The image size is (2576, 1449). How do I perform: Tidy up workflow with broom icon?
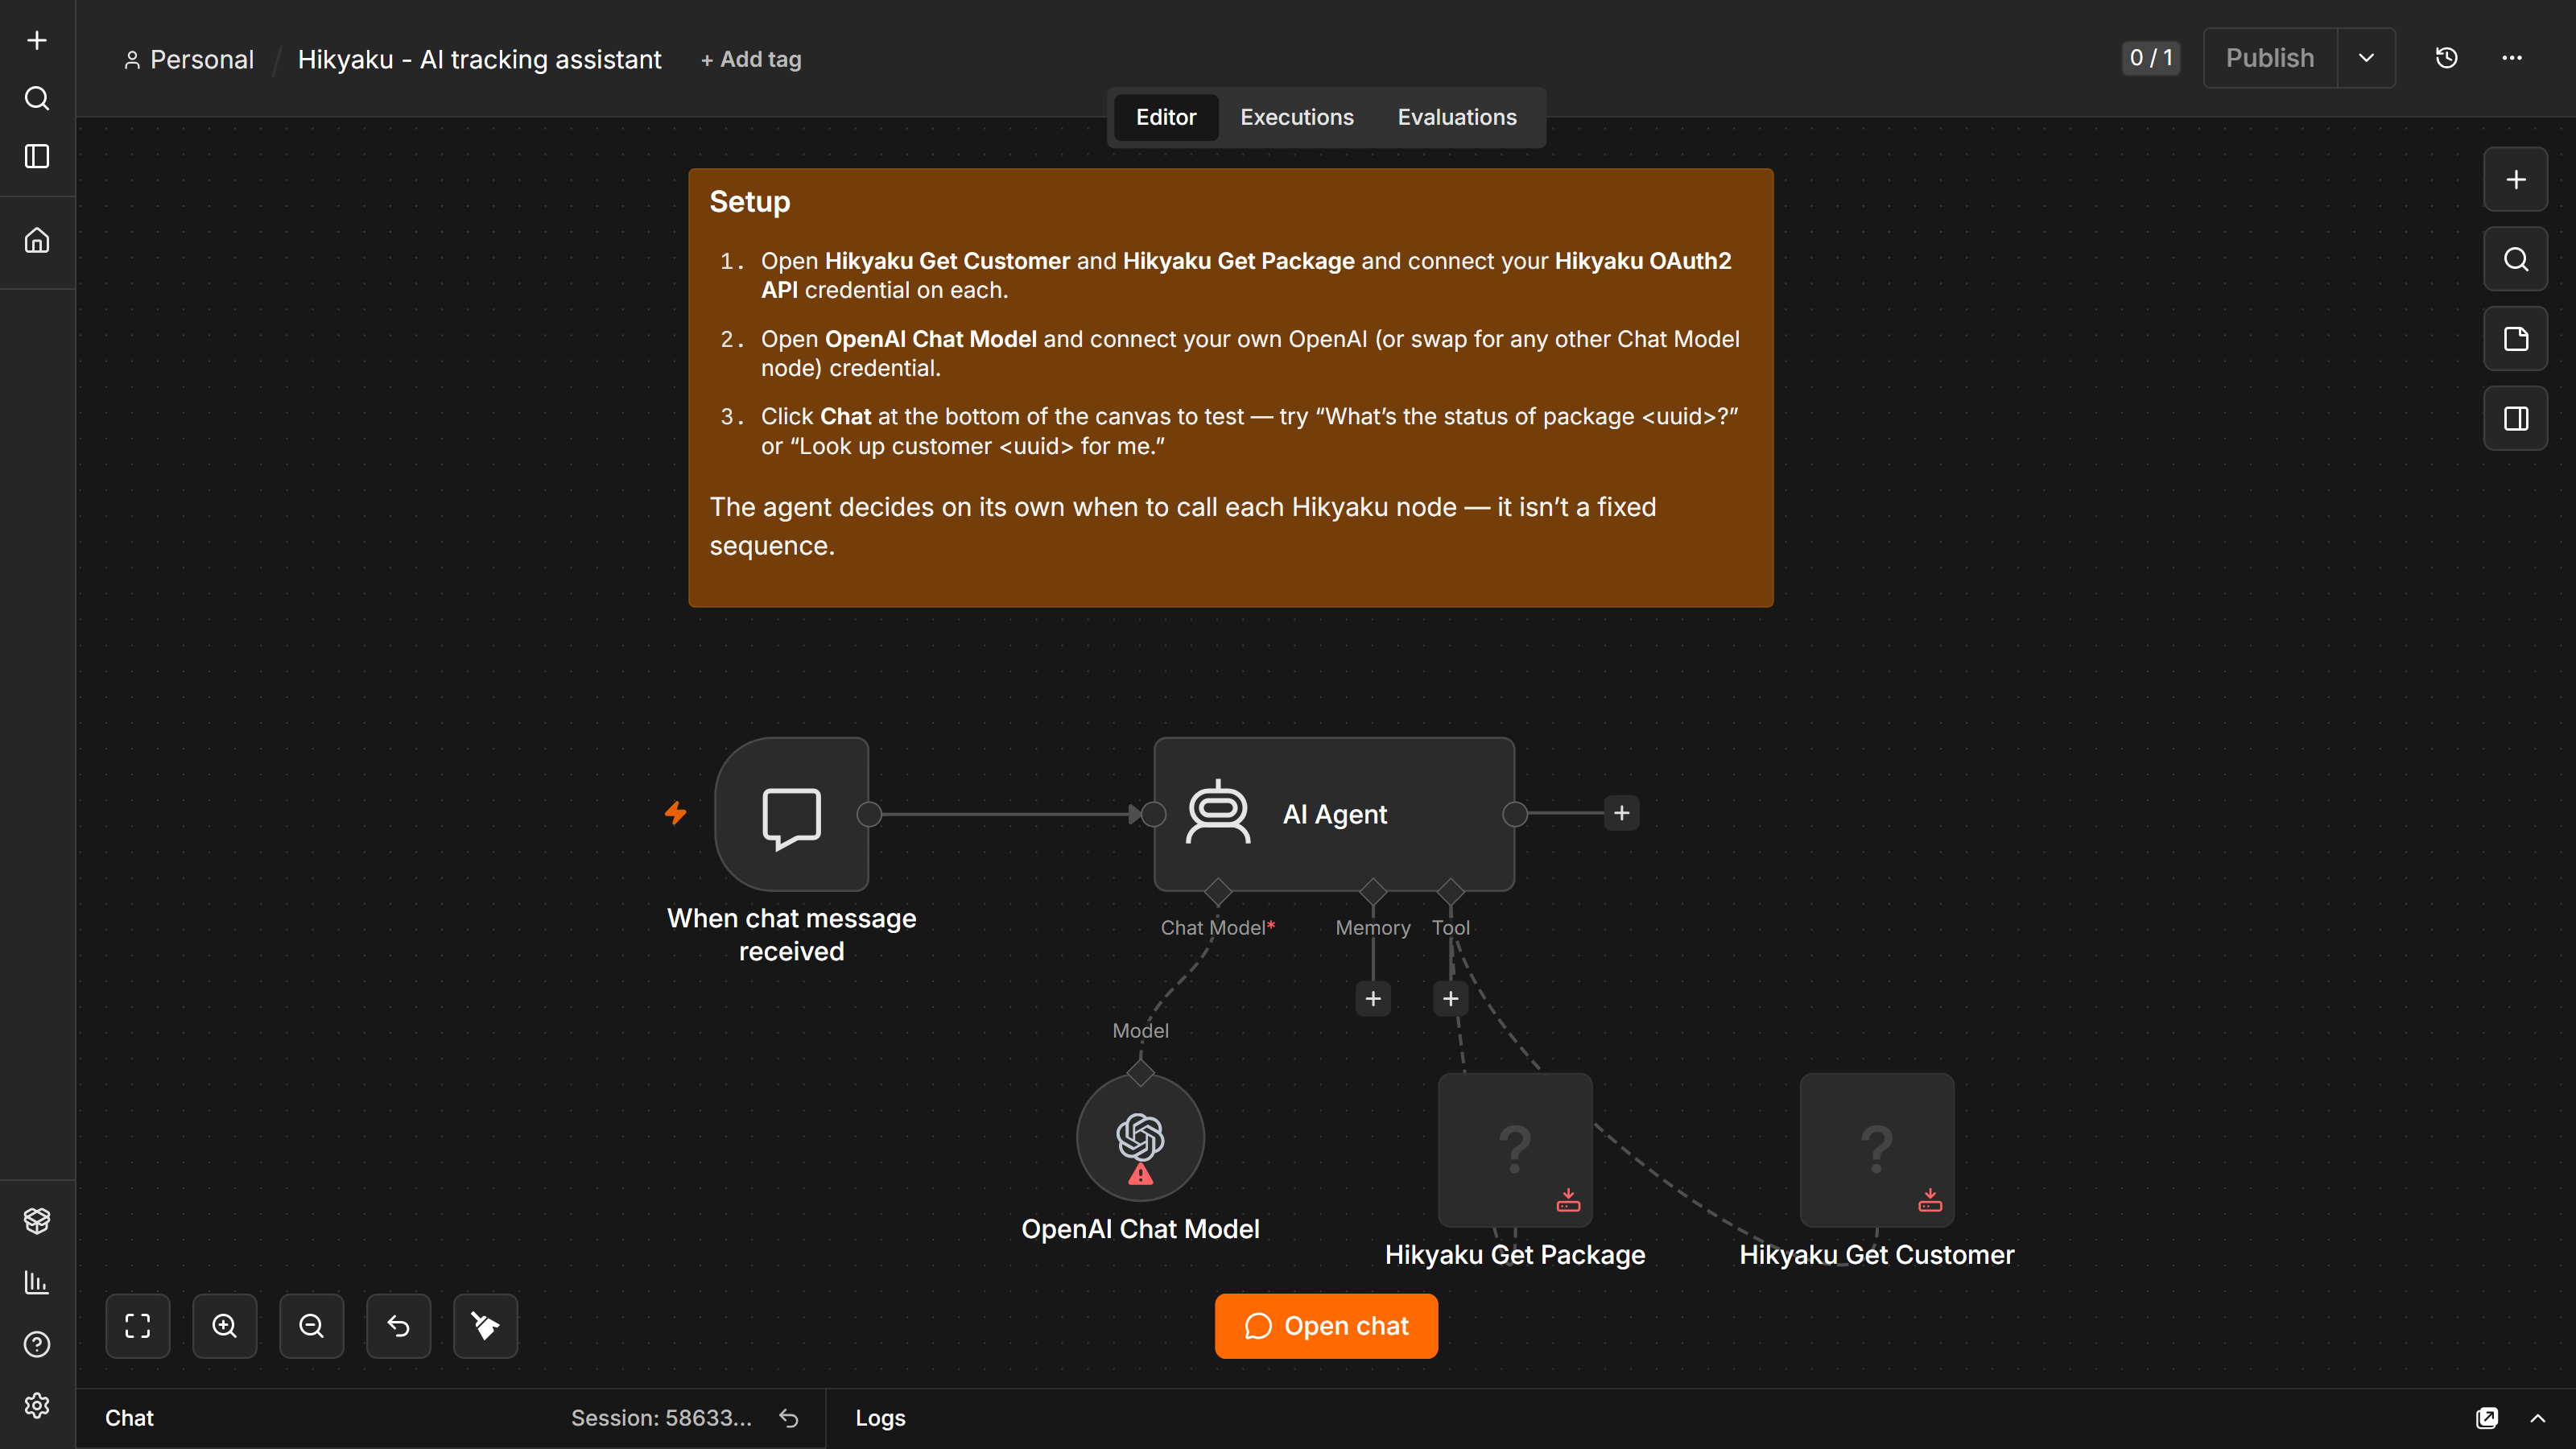486,1326
